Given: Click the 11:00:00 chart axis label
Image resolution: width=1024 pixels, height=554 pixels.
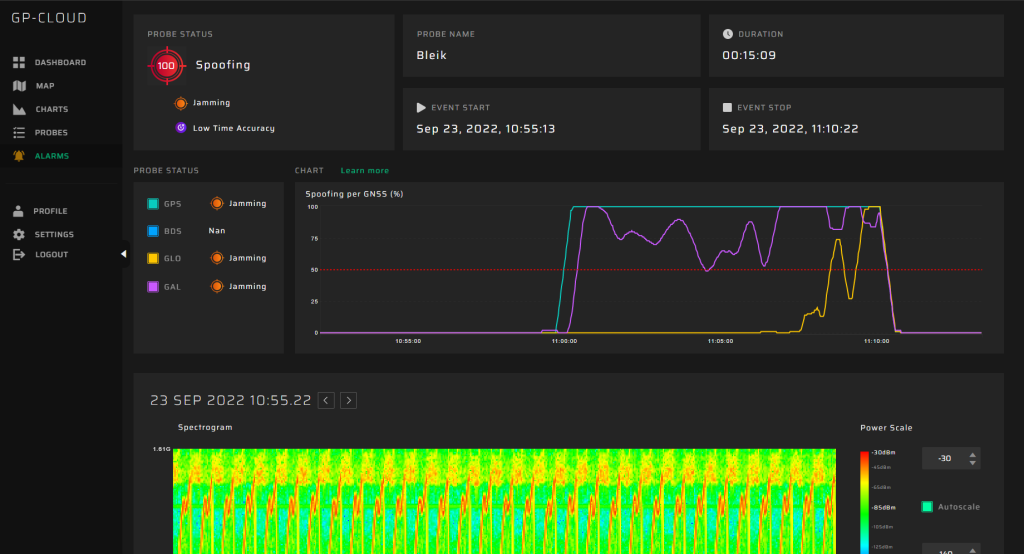Looking at the screenshot, I should (x=564, y=341).
